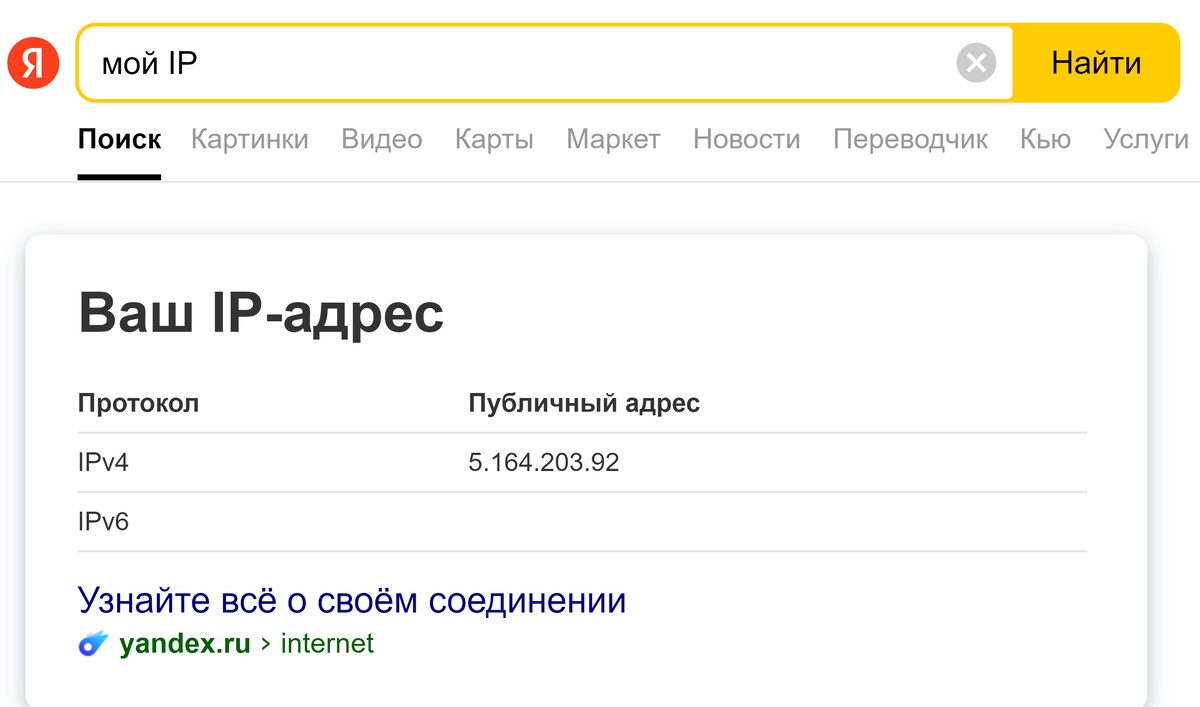This screenshot has height=707, width=1200.
Task: Click the yandex.ru breadcrumb link
Action: coord(184,644)
